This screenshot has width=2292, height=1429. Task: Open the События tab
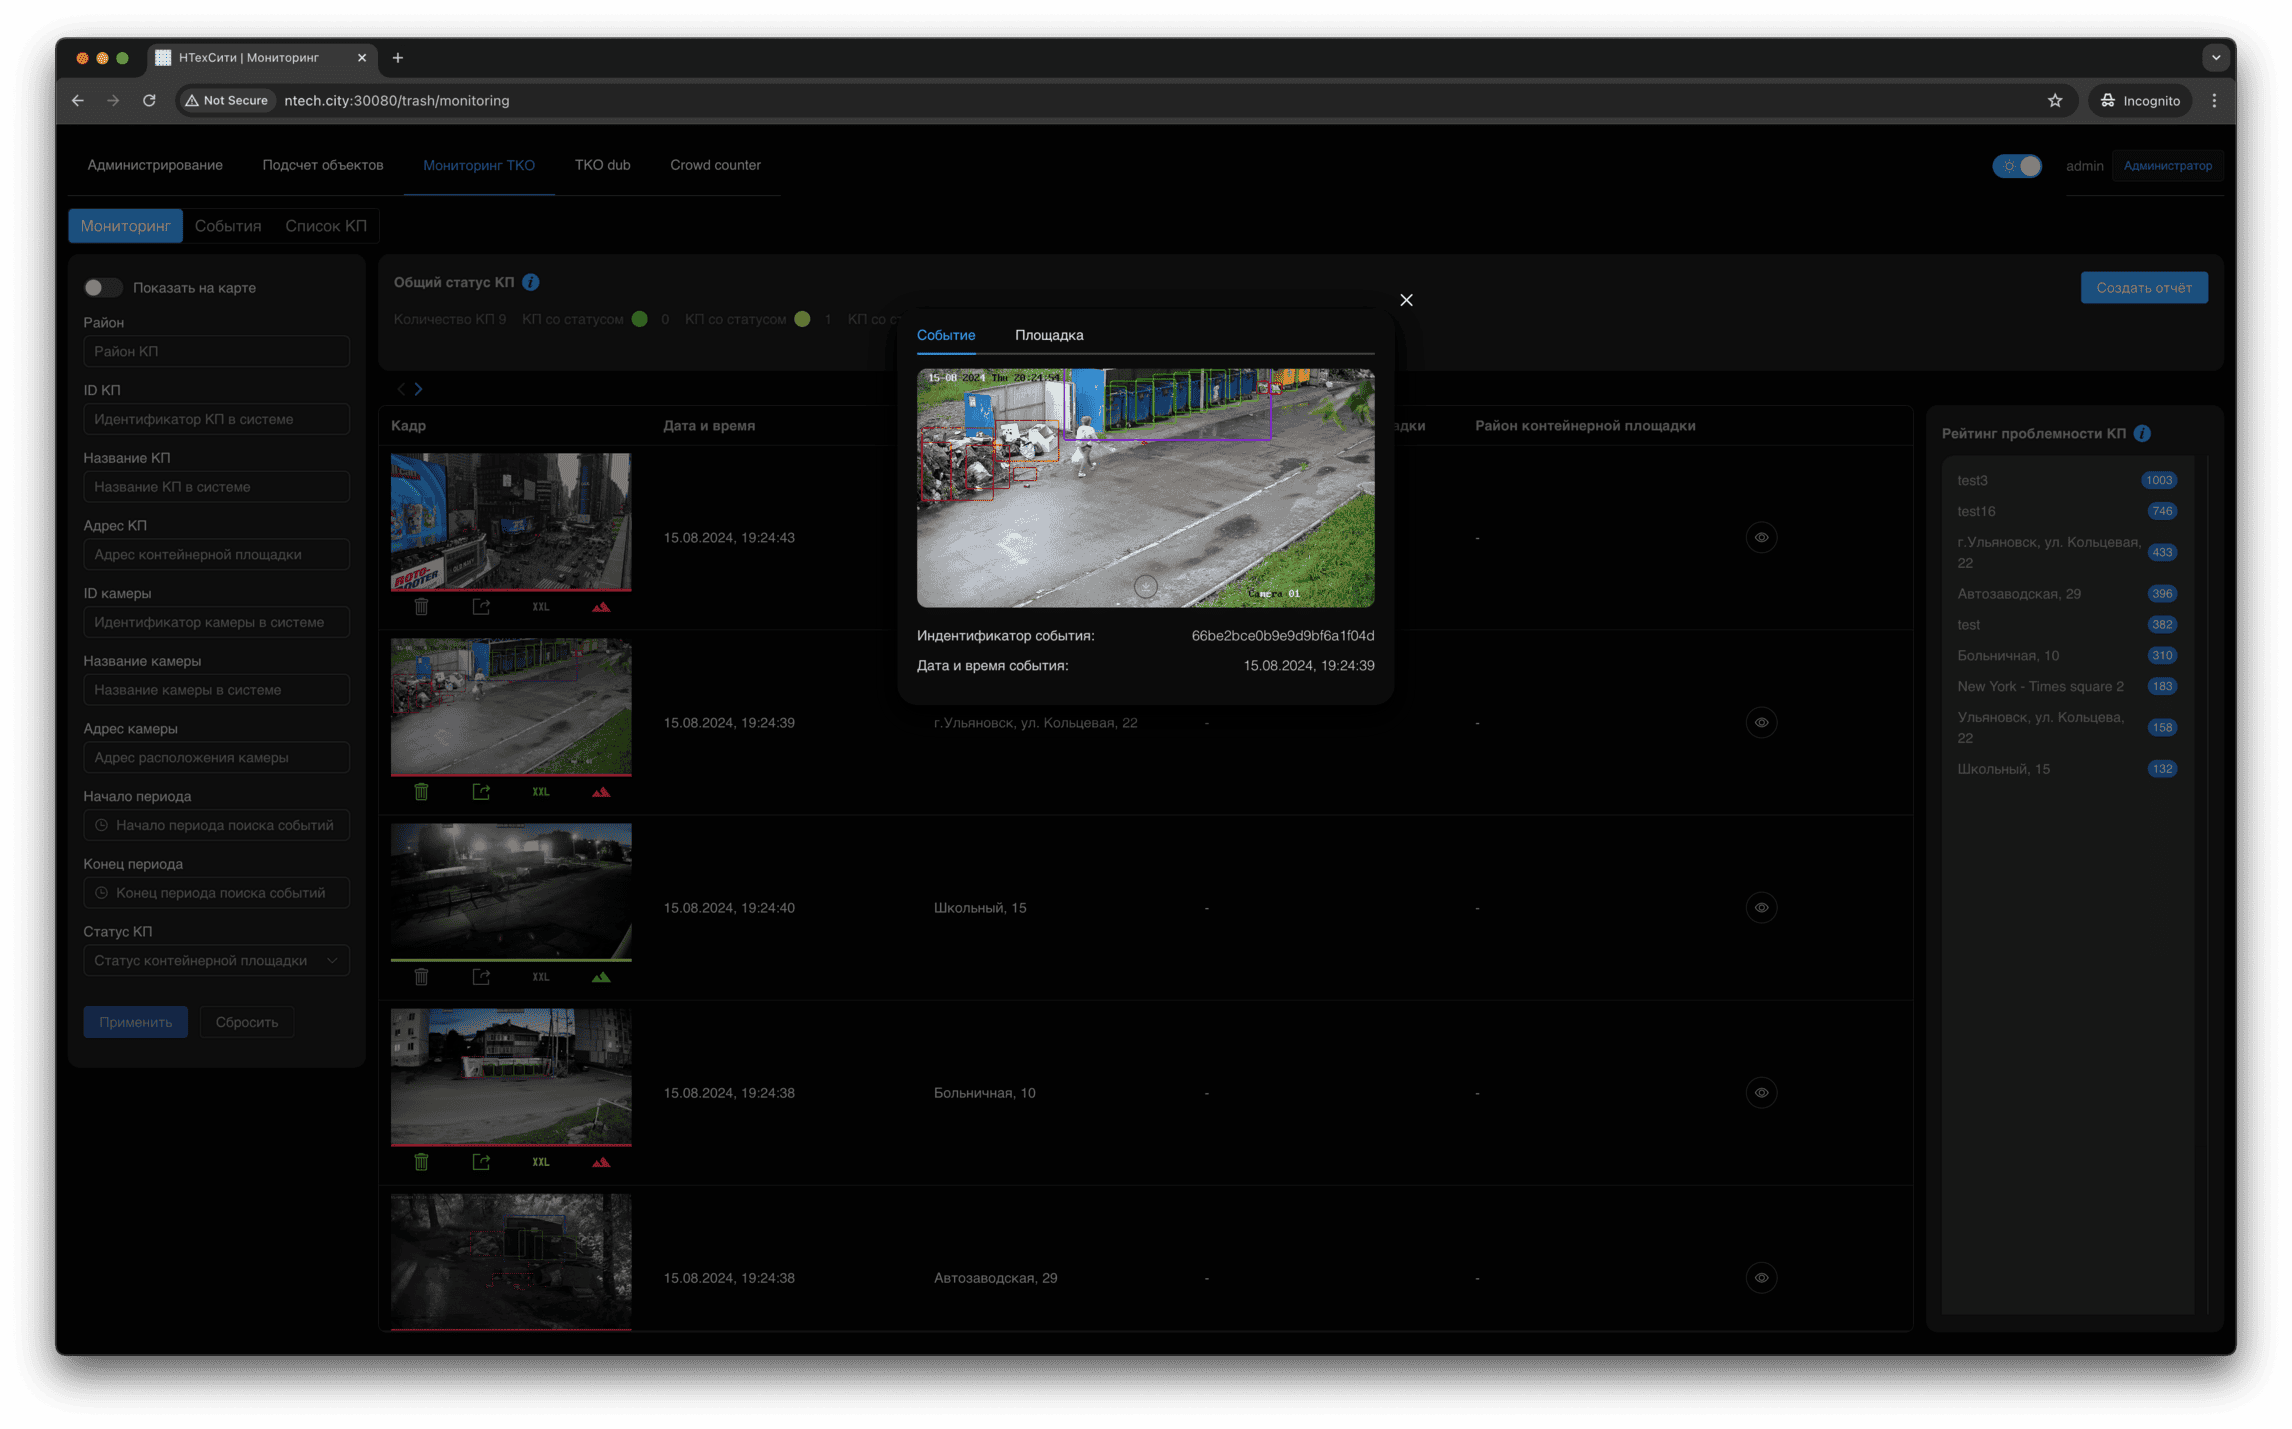(228, 226)
